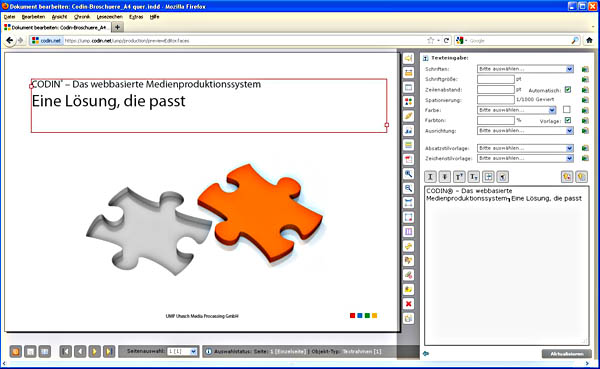Image resolution: width=600 pixels, height=369 pixels.
Task: Click green icon in Absatzstilvorlage row
Action: point(585,148)
